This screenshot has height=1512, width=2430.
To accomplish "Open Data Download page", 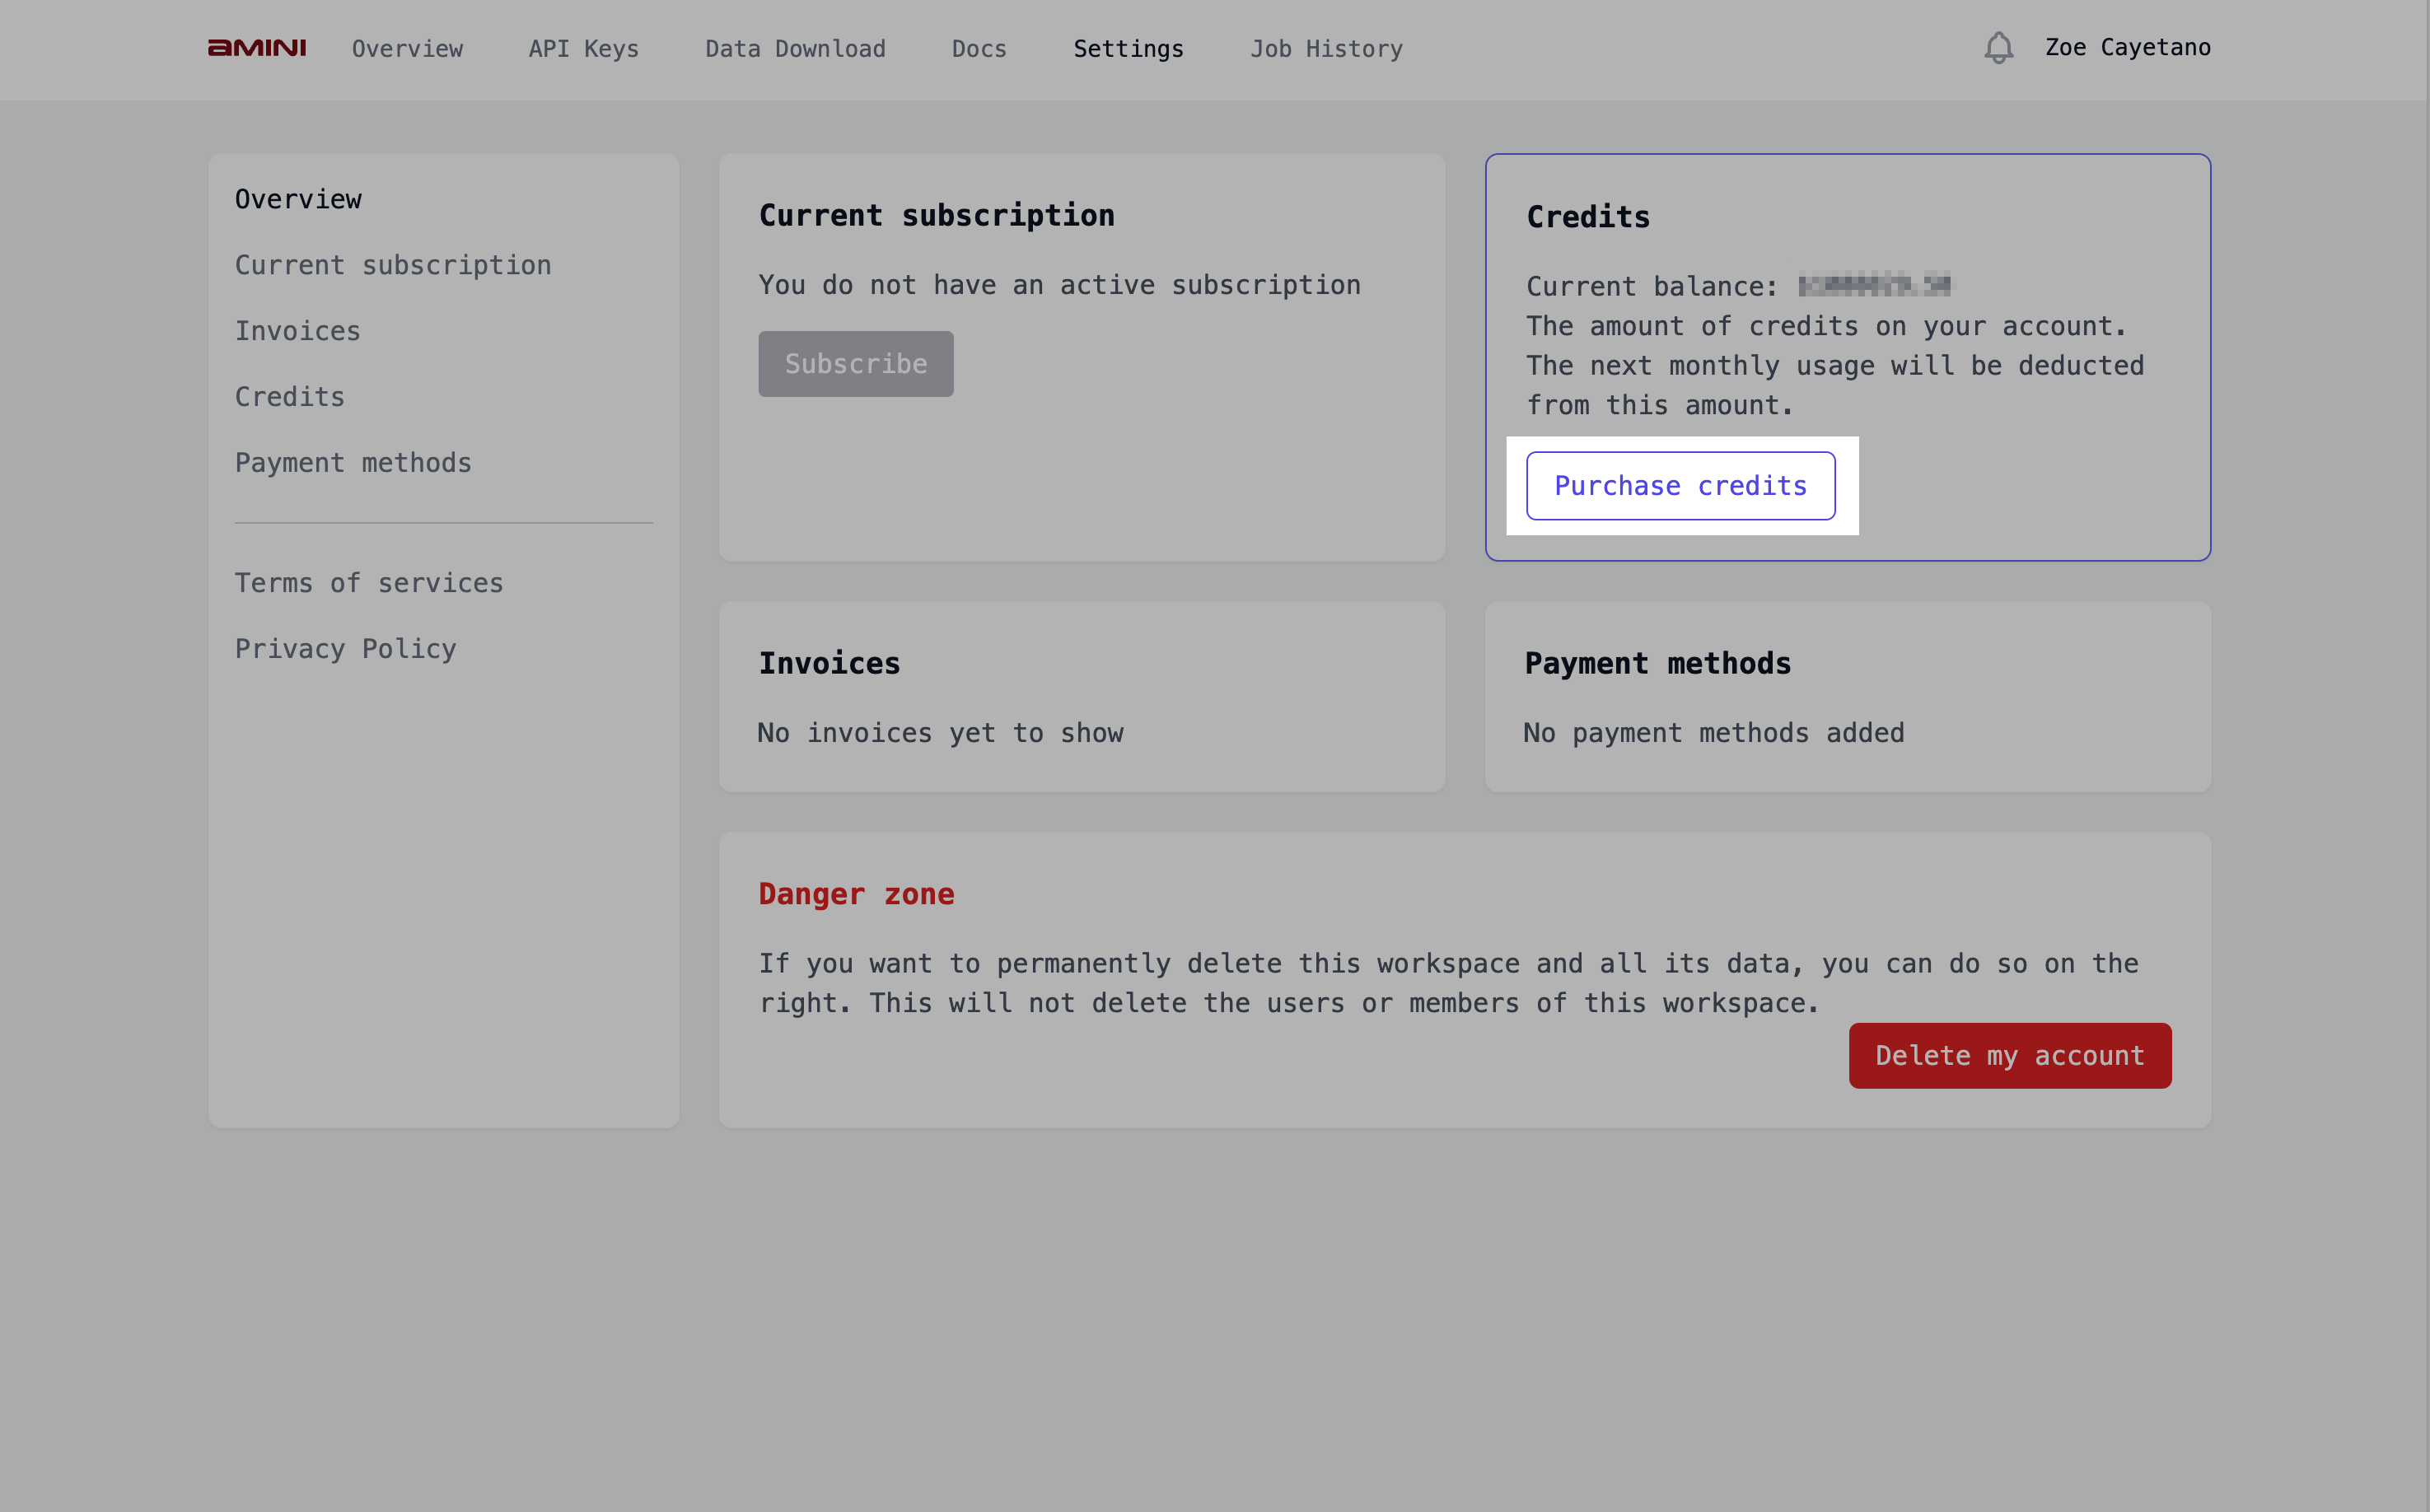I will 795,49.
